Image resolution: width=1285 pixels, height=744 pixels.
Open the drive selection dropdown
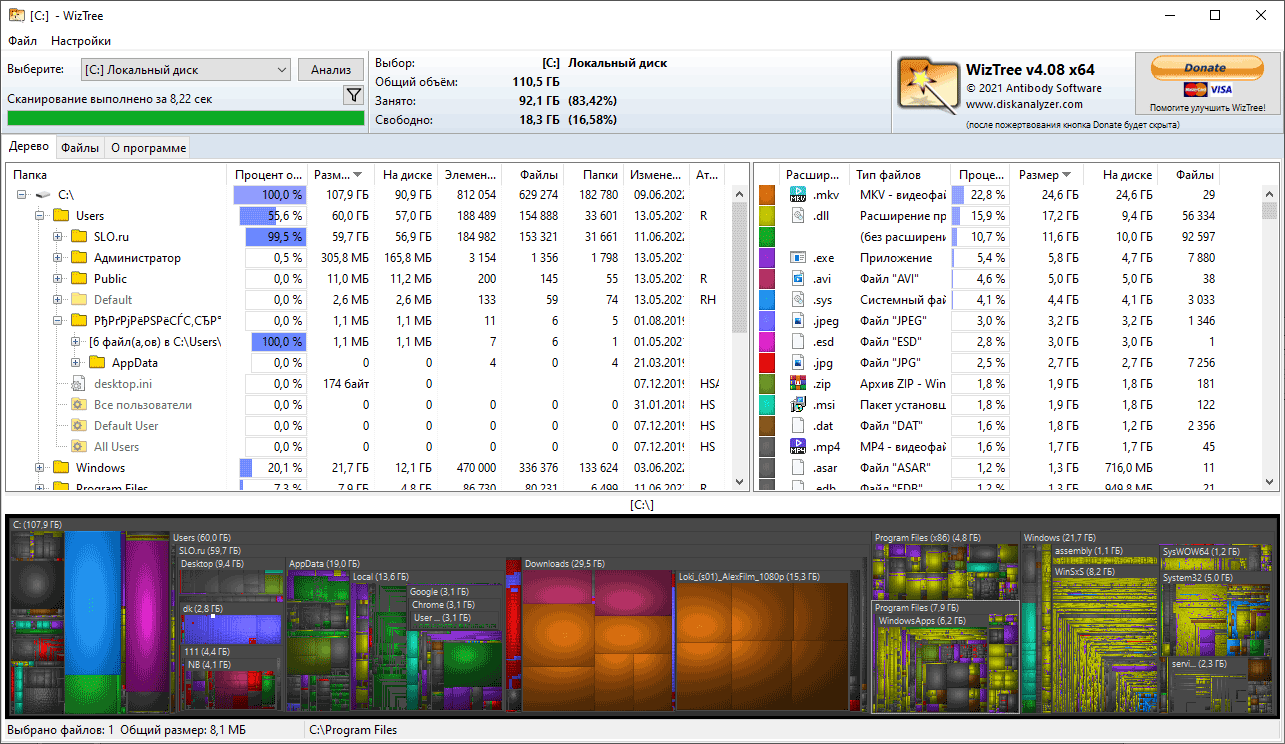(x=186, y=69)
